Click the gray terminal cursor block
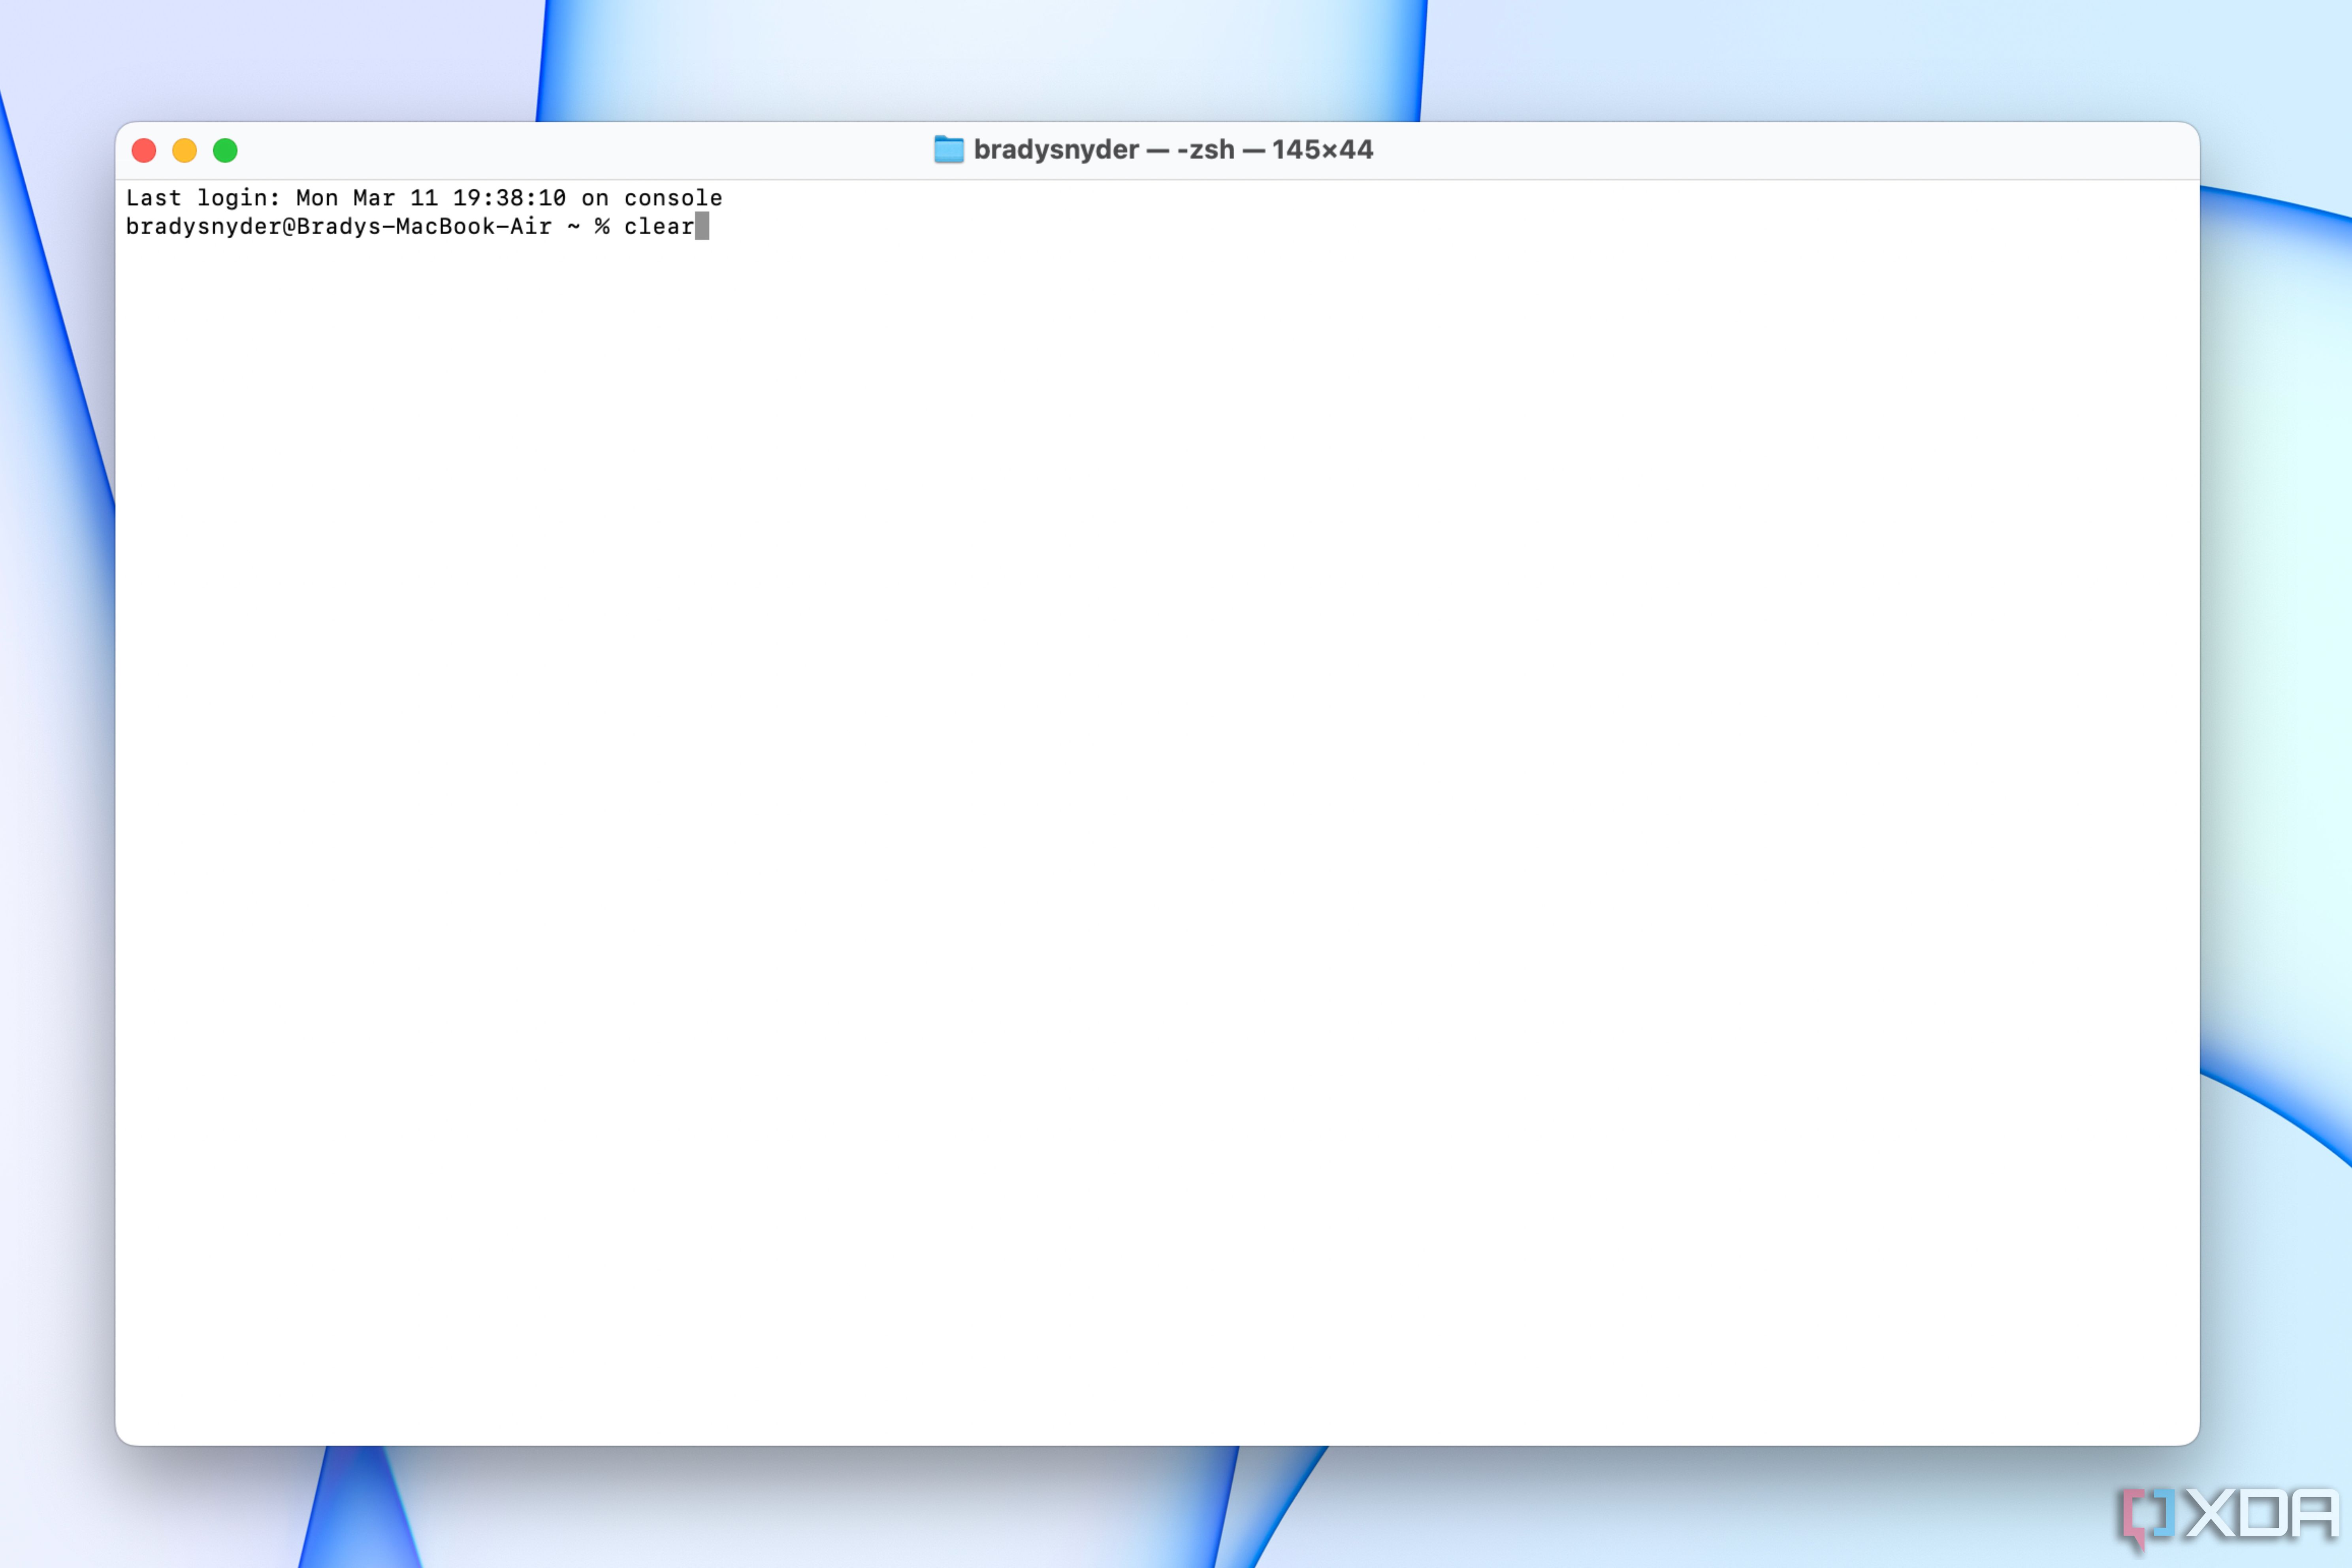Screen dimensions: 2352x1568 [x=702, y=226]
